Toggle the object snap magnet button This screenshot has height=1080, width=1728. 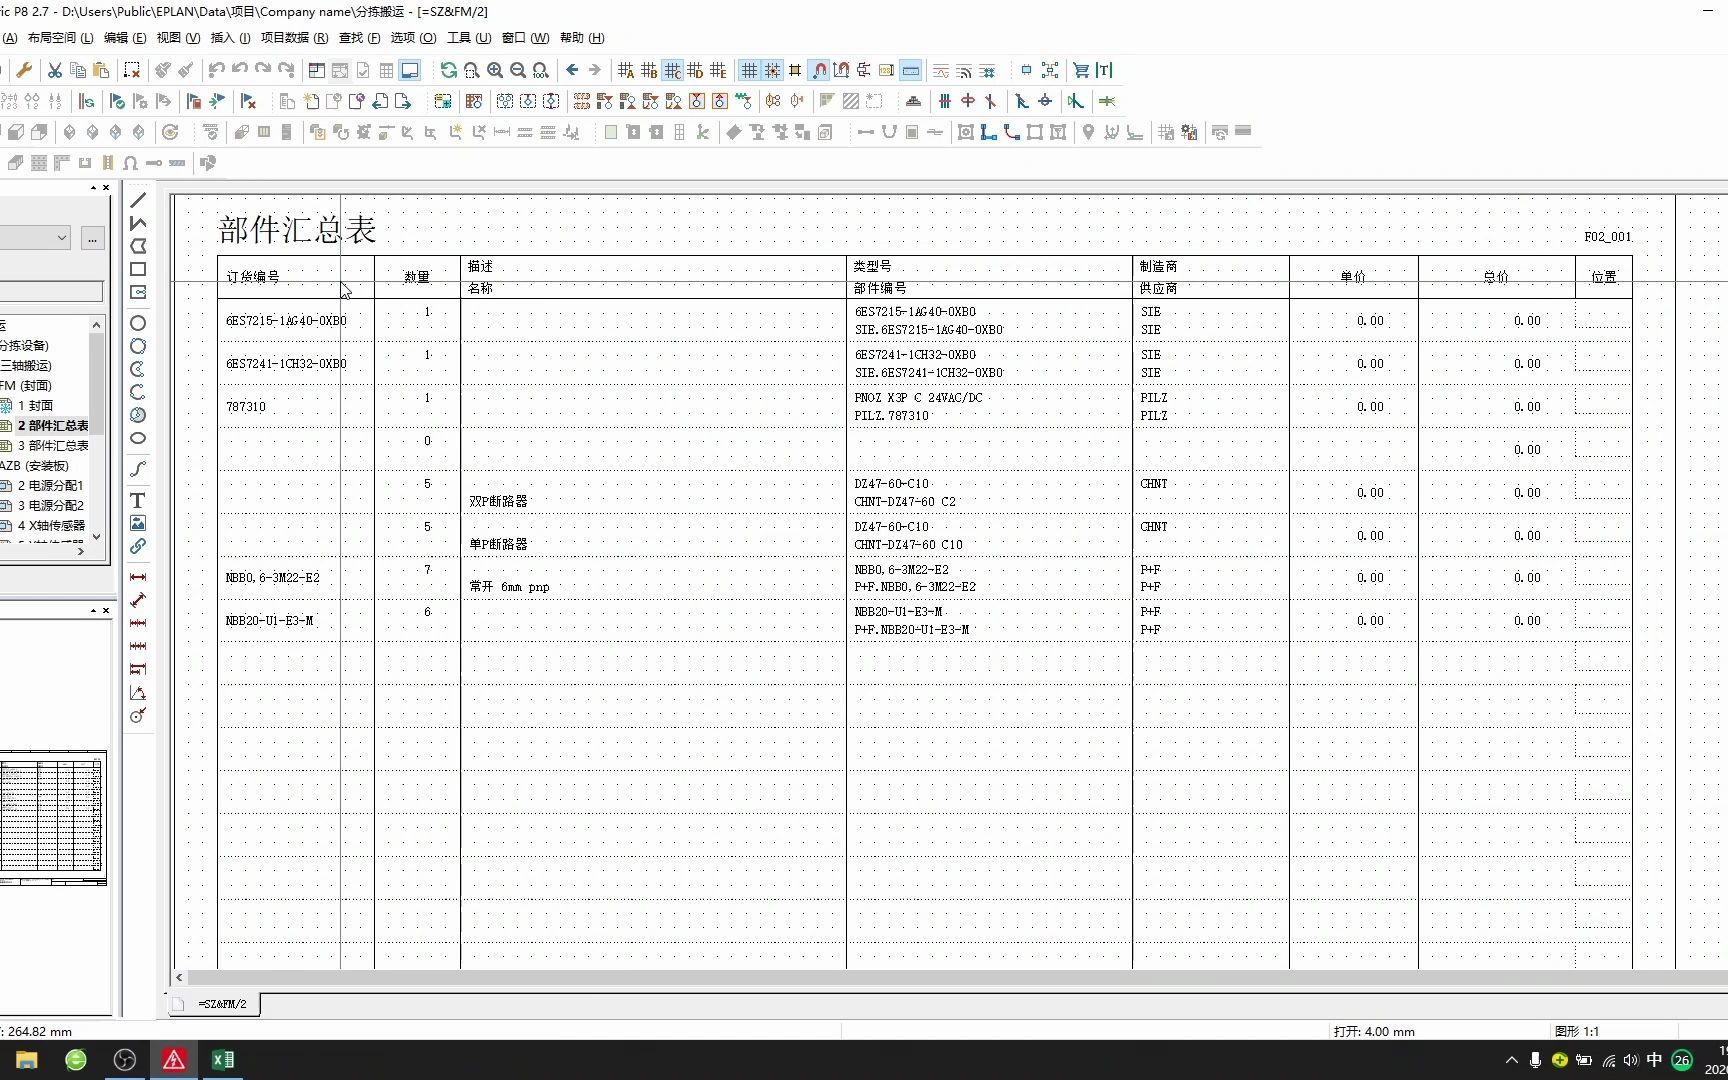click(819, 70)
